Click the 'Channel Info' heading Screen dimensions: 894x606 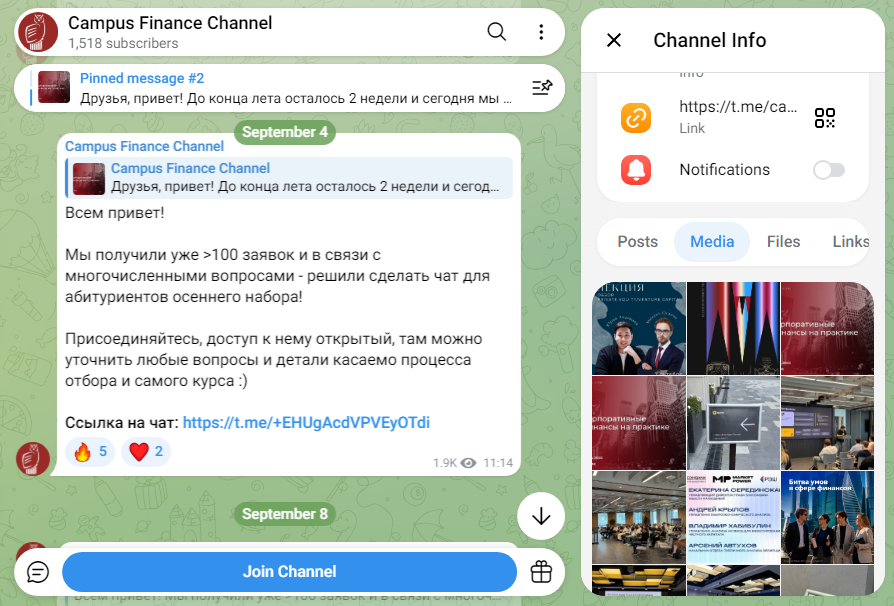(x=710, y=40)
